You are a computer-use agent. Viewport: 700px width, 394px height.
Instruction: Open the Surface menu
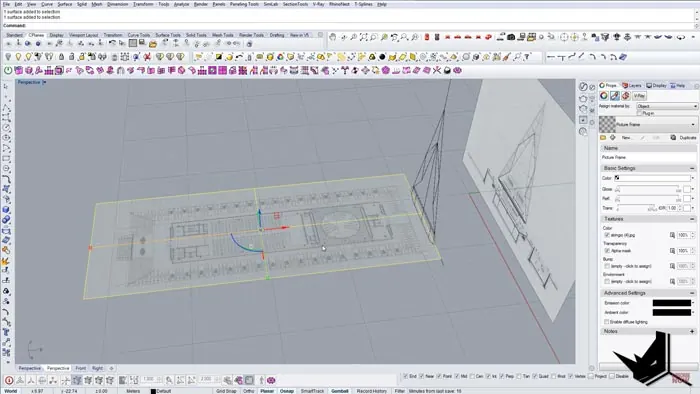coord(65,4)
